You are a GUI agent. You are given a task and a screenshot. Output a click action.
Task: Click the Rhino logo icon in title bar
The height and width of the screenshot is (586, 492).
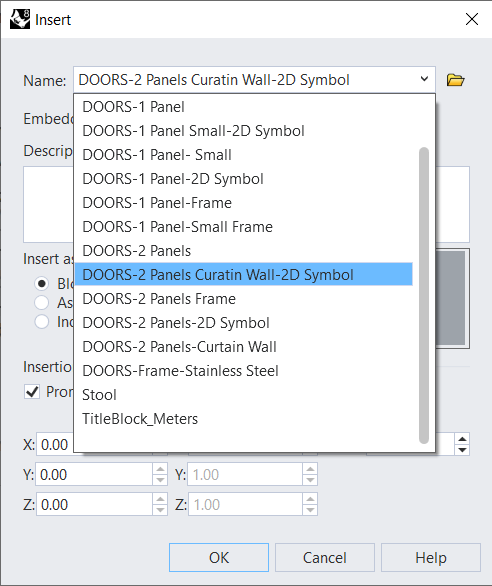tap(20, 19)
